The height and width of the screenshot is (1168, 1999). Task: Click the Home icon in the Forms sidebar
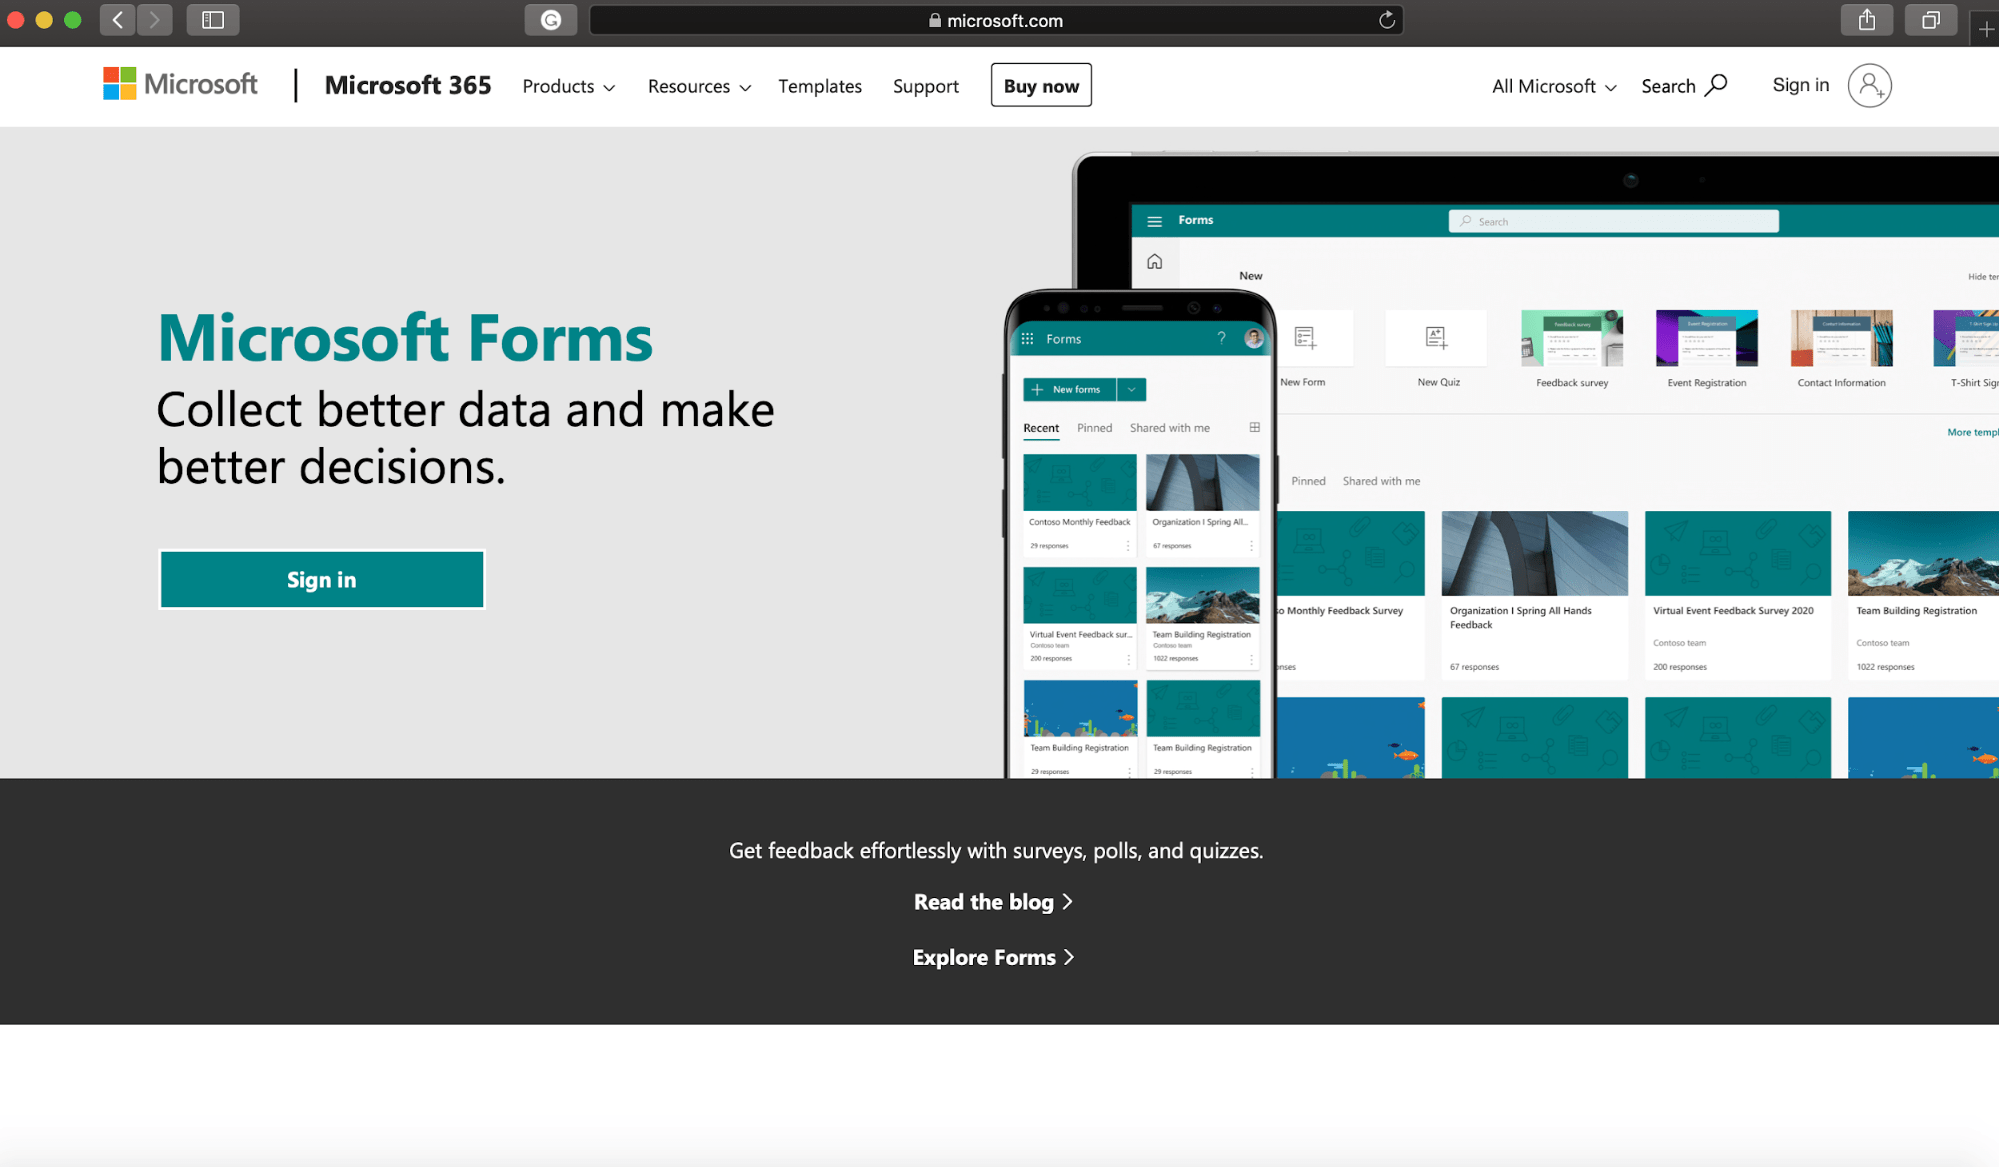click(x=1154, y=261)
